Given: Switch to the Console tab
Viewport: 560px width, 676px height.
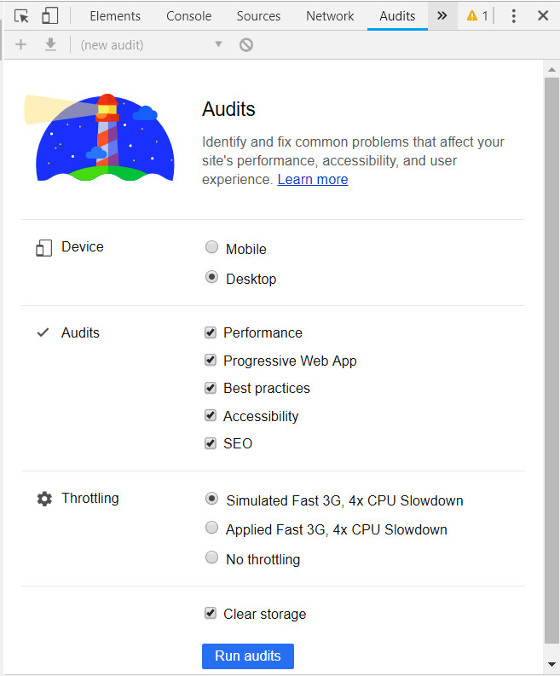Looking at the screenshot, I should (189, 16).
